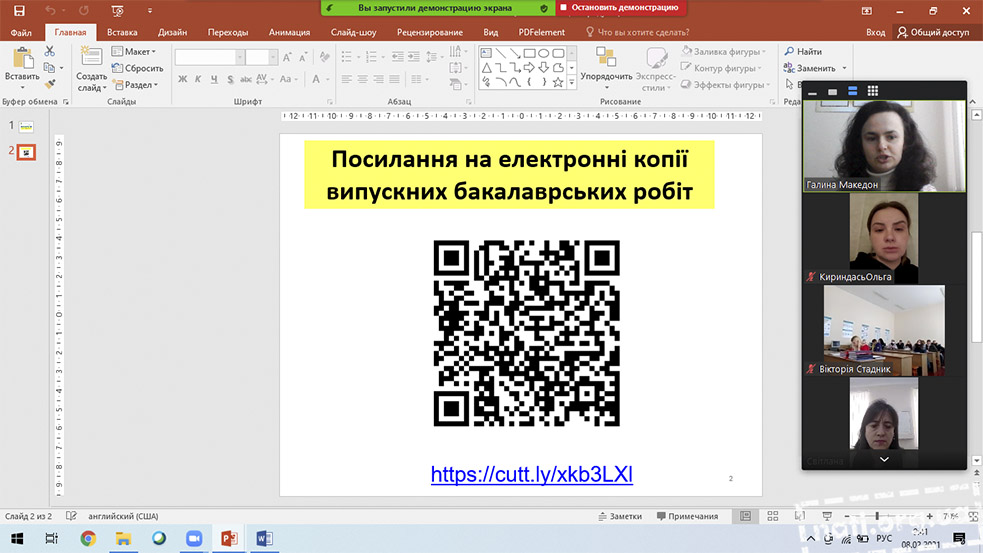The image size is (983, 553).
Task: Select the star shape in the shapes gallery
Action: tap(557, 82)
